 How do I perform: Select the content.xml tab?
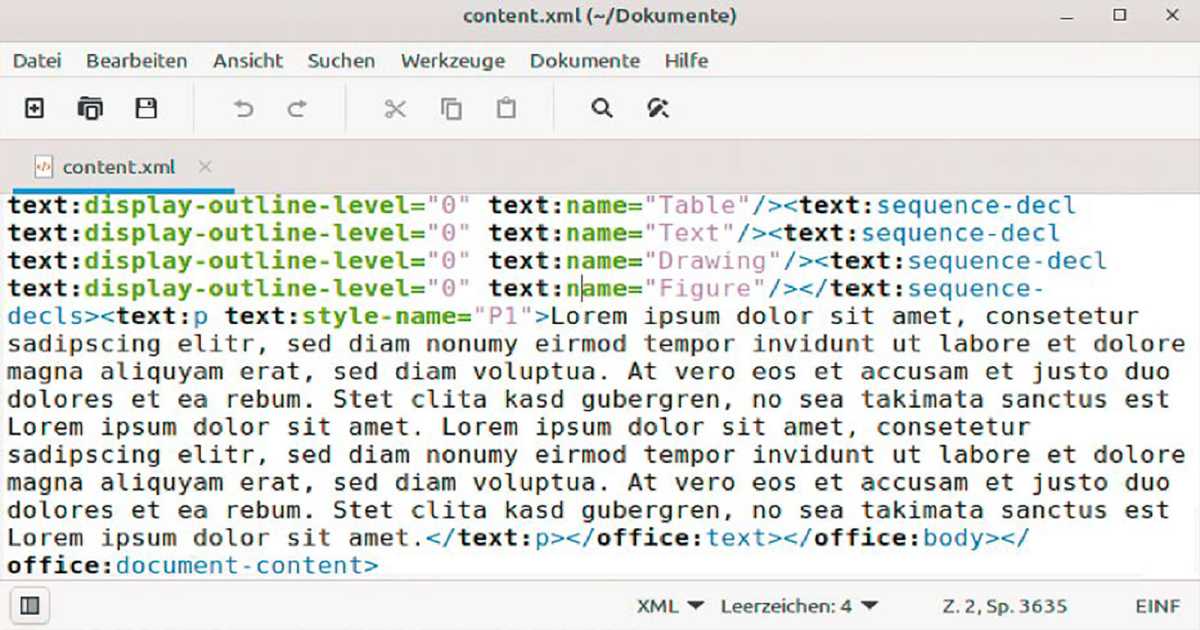(120, 167)
